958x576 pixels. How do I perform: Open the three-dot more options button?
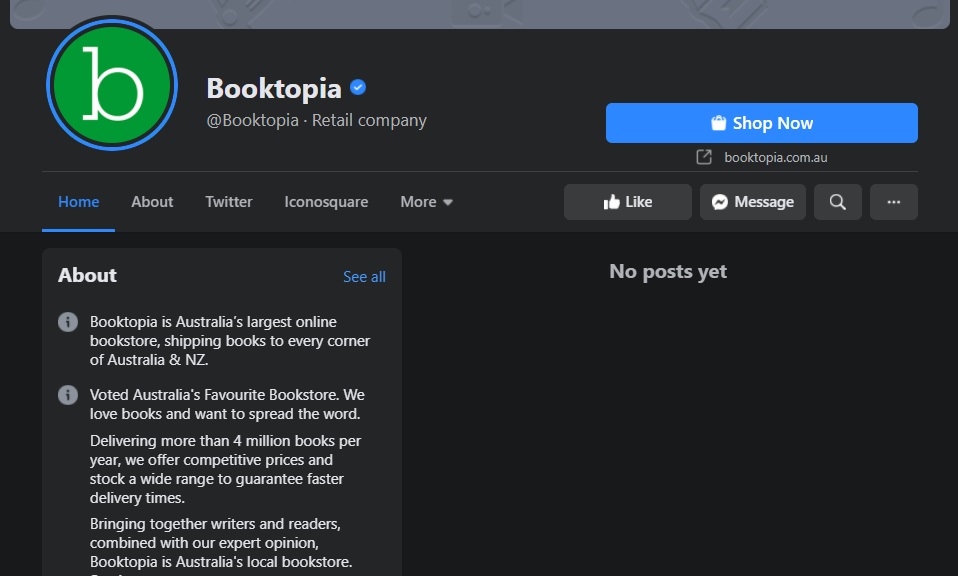click(x=893, y=202)
